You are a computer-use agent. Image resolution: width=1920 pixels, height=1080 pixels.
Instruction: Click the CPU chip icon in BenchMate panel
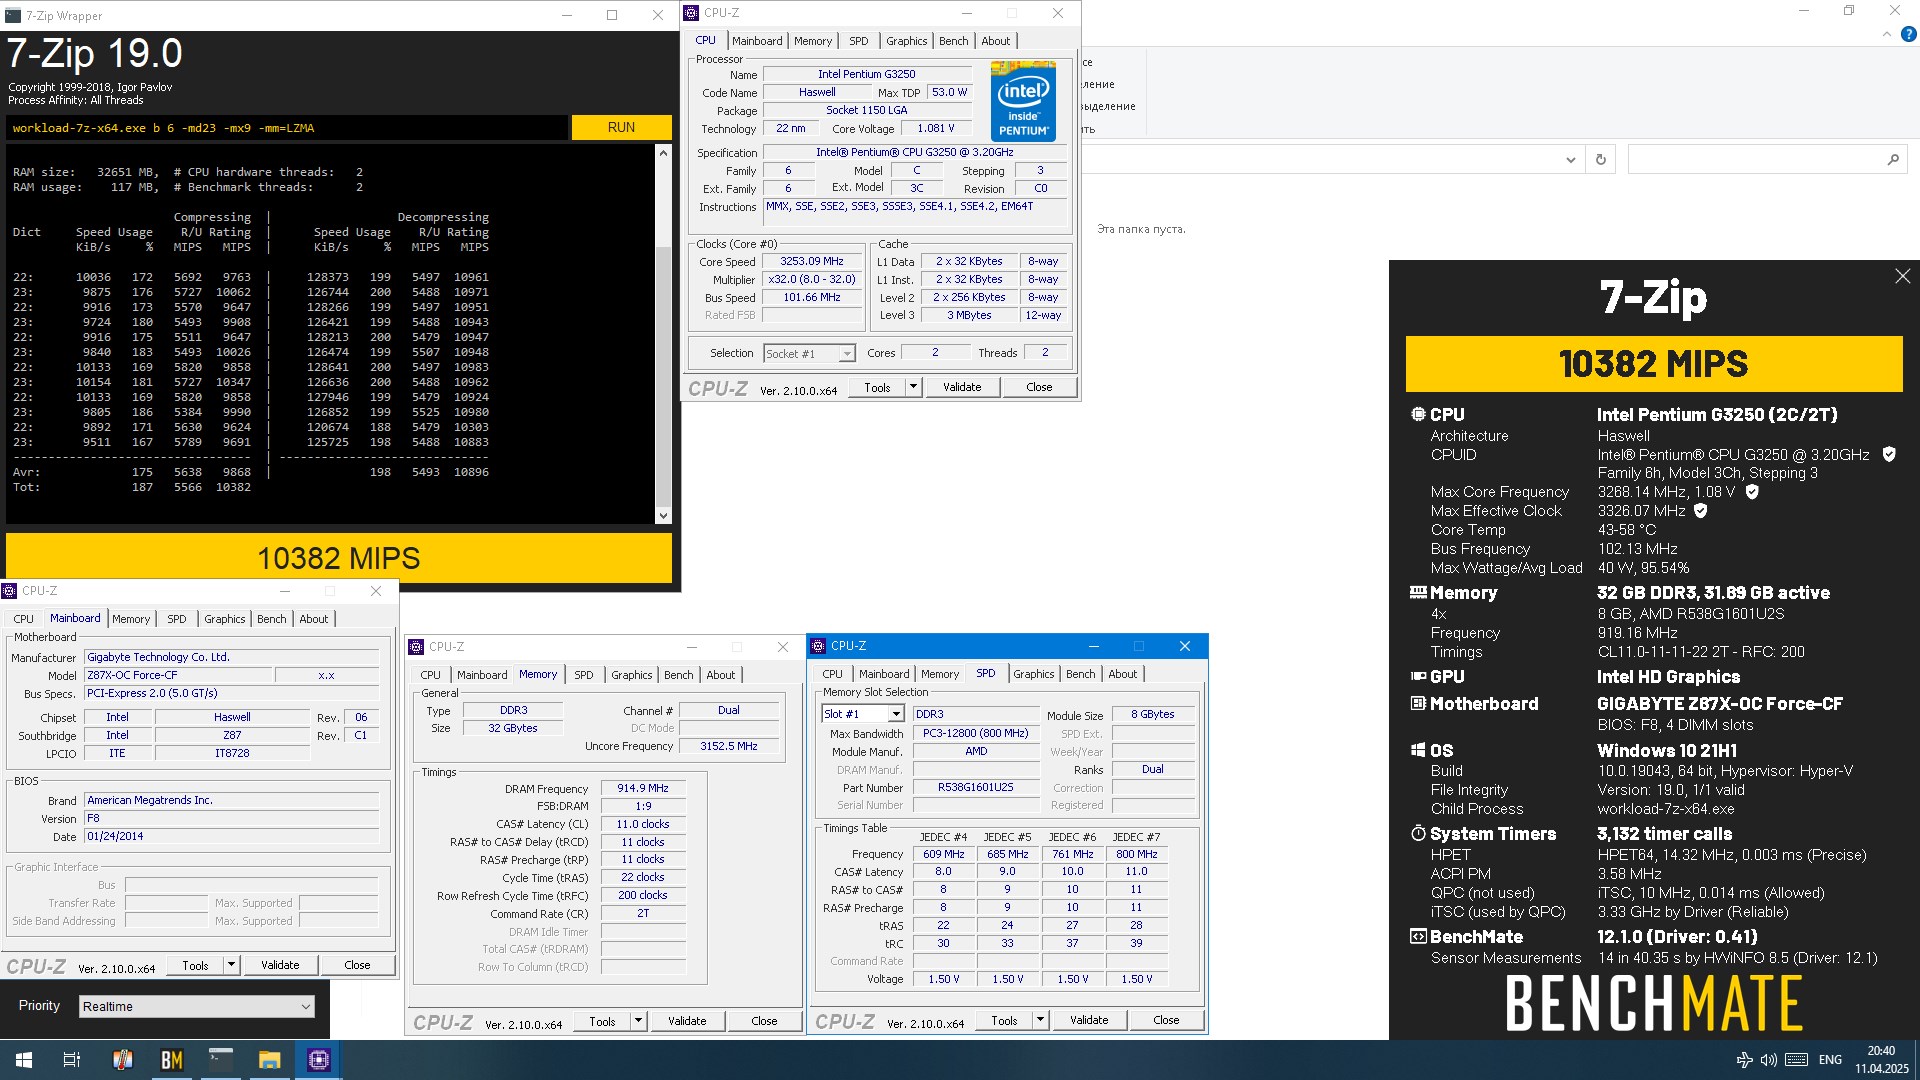tap(1418, 415)
